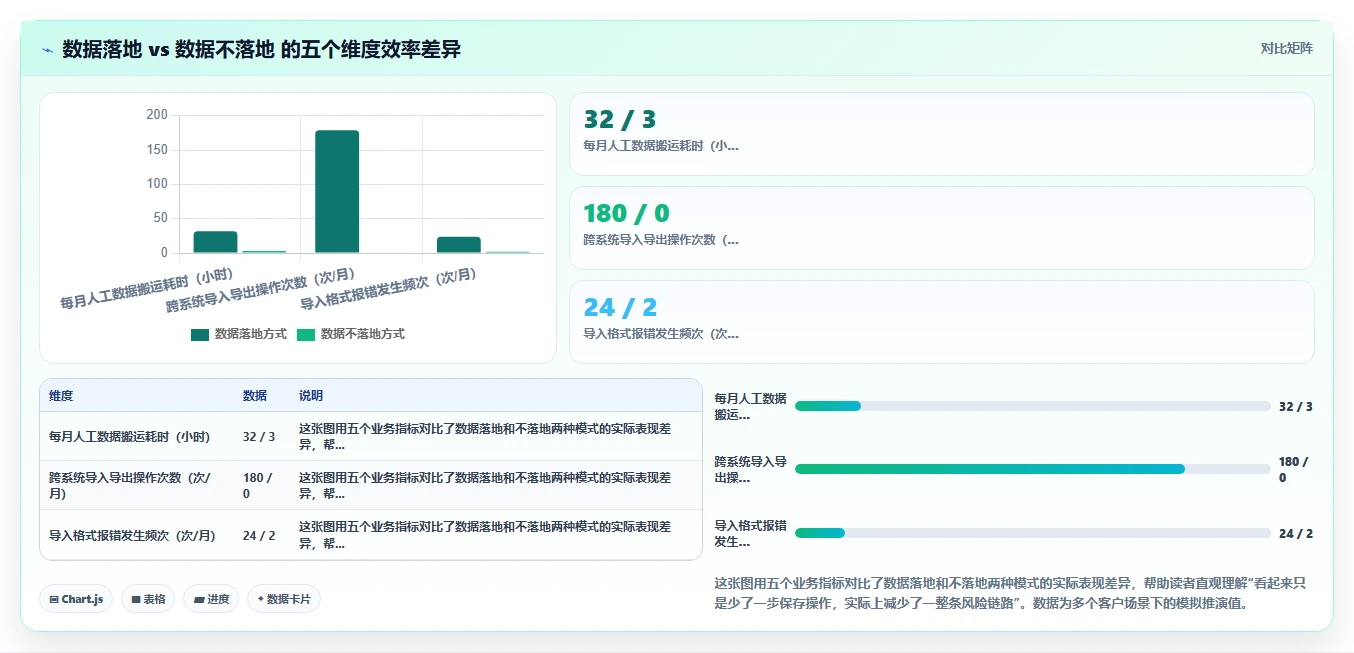Toggle the 数据落地方式 legend entry

tap(239, 334)
